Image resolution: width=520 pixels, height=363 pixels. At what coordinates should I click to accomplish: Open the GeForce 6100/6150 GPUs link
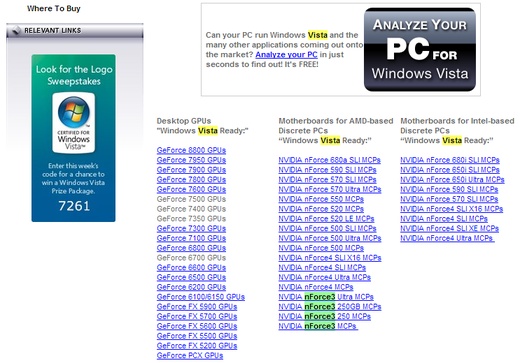(201, 297)
